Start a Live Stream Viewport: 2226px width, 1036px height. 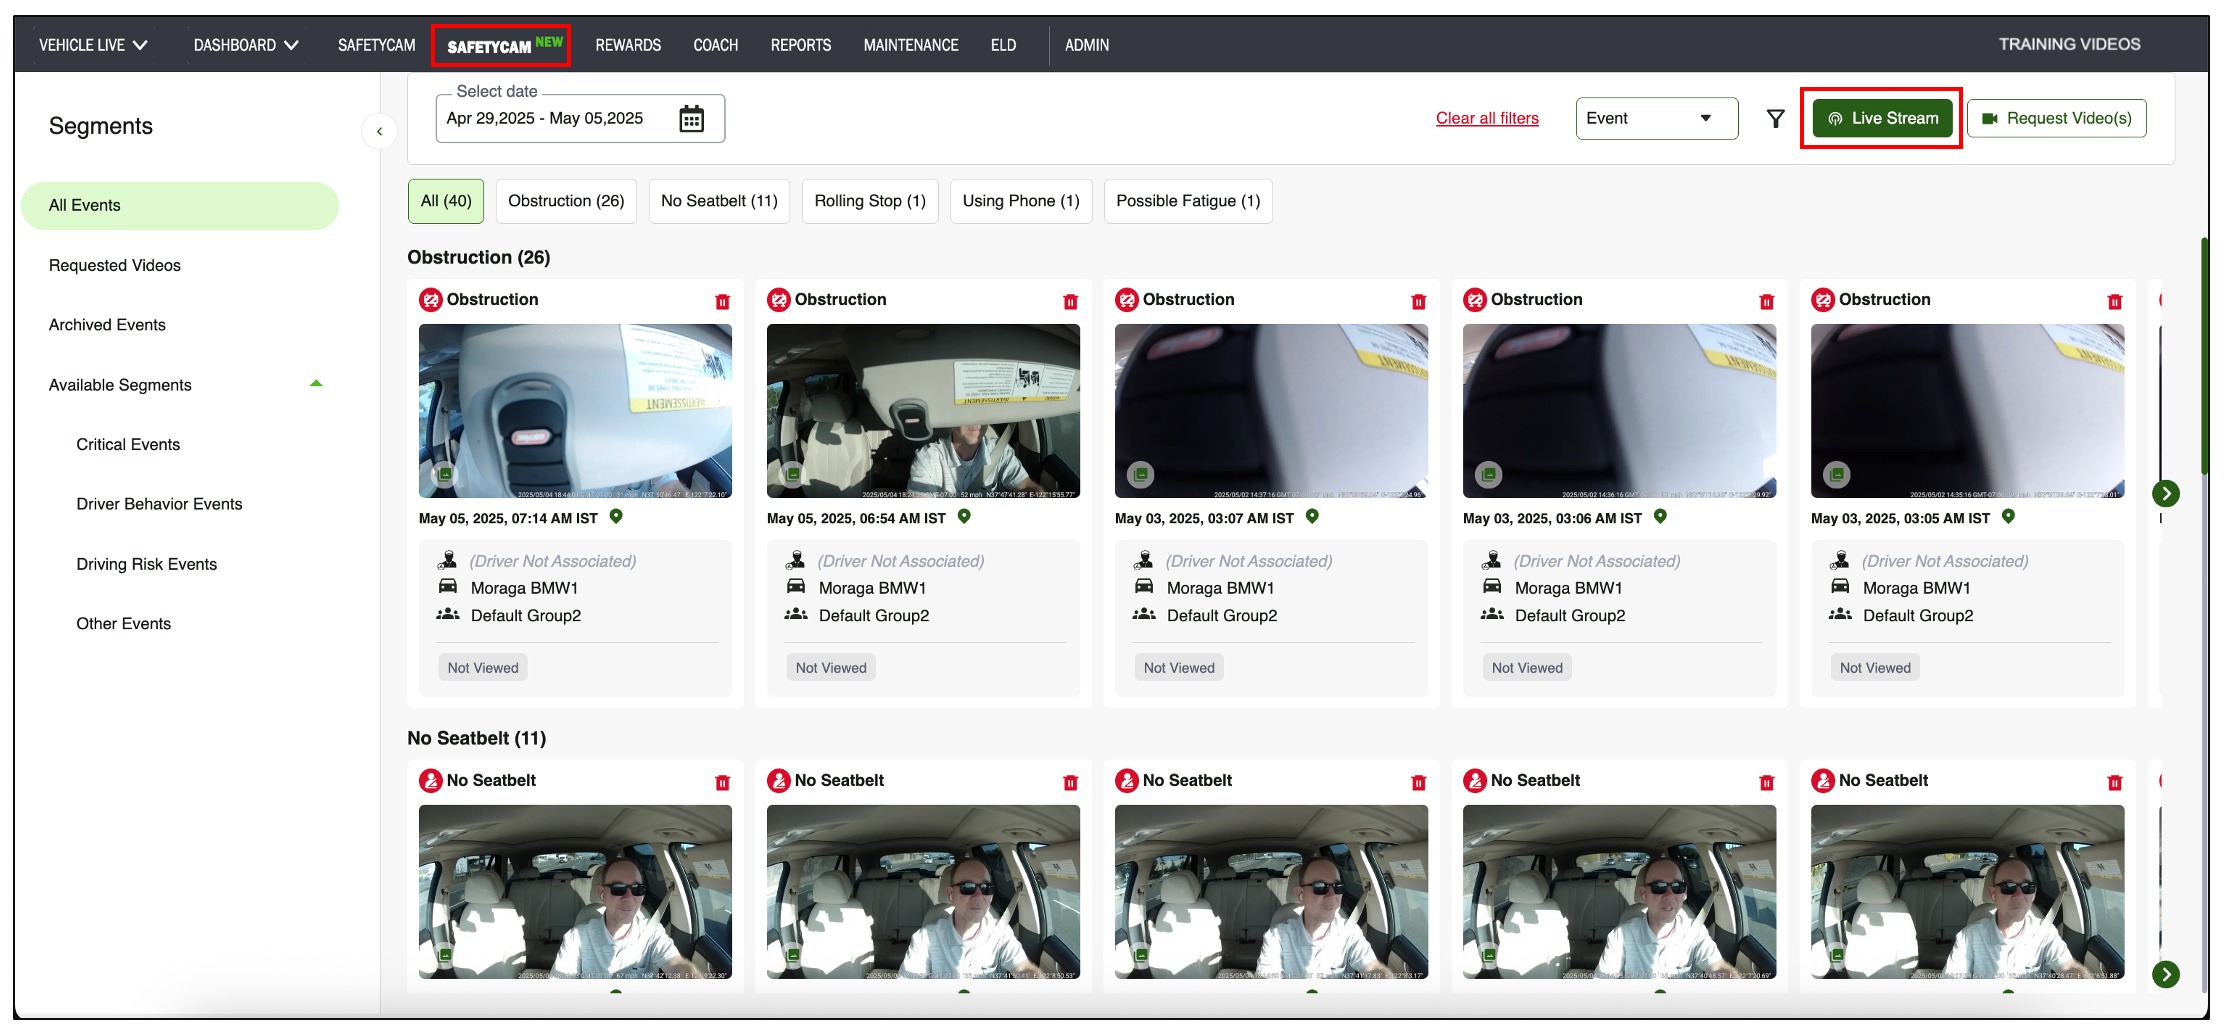click(x=1882, y=118)
